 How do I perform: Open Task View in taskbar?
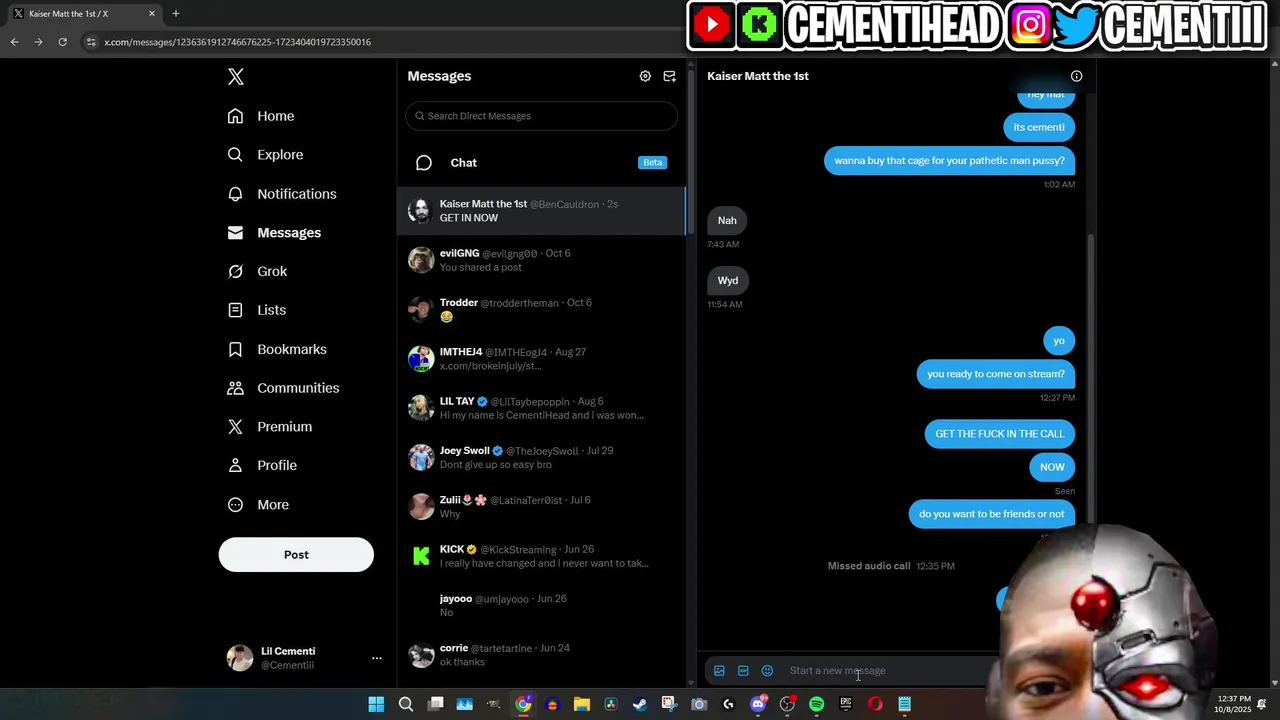(x=435, y=705)
